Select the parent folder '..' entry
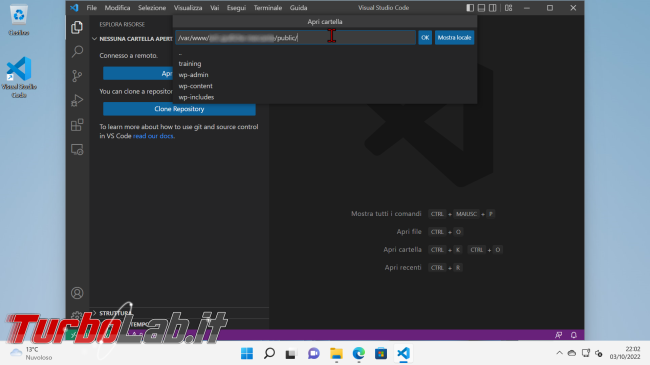This screenshot has width=650, height=365. 325,53
